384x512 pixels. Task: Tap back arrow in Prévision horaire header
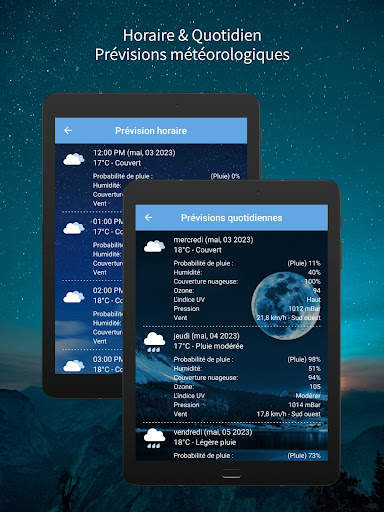tap(68, 131)
